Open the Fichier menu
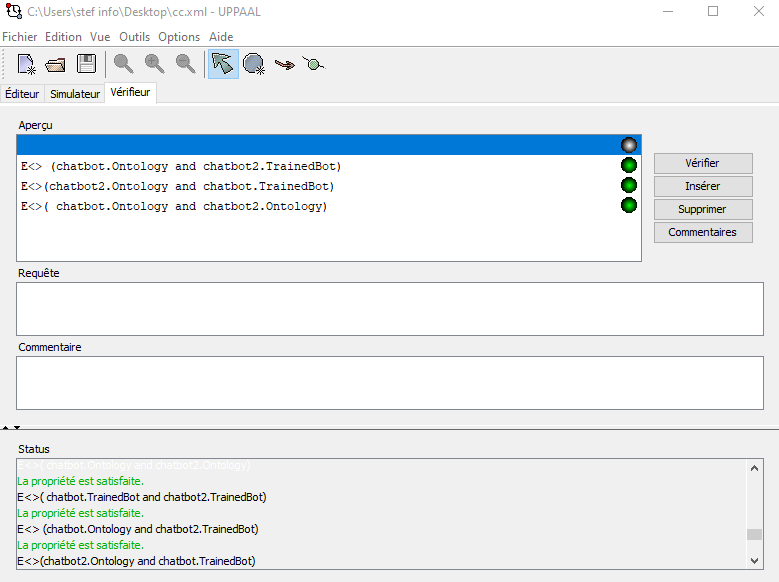779x582 pixels. tap(20, 37)
